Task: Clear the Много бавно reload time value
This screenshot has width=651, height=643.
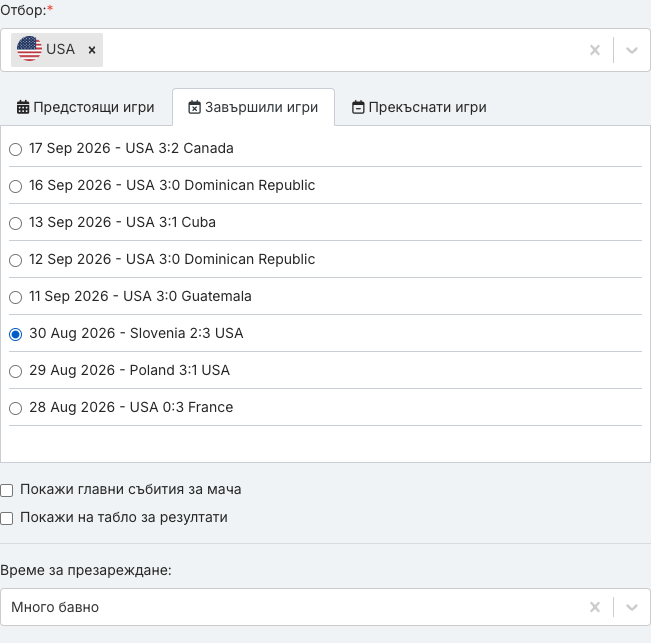Action: [x=595, y=607]
